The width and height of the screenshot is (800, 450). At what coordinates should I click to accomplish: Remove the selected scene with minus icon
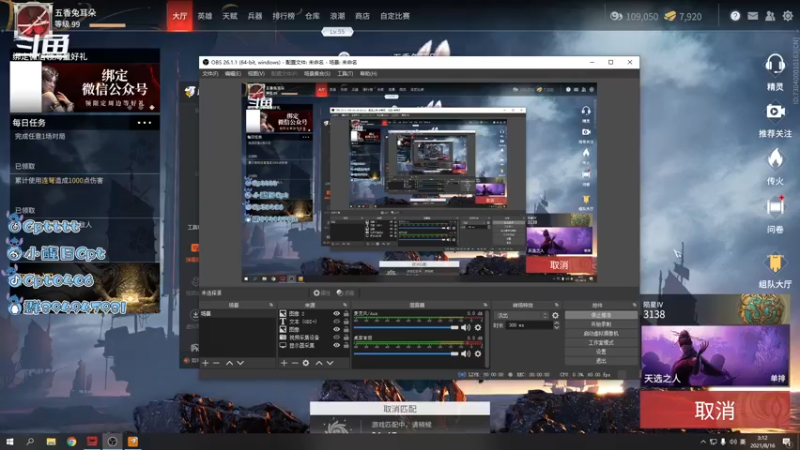click(216, 363)
